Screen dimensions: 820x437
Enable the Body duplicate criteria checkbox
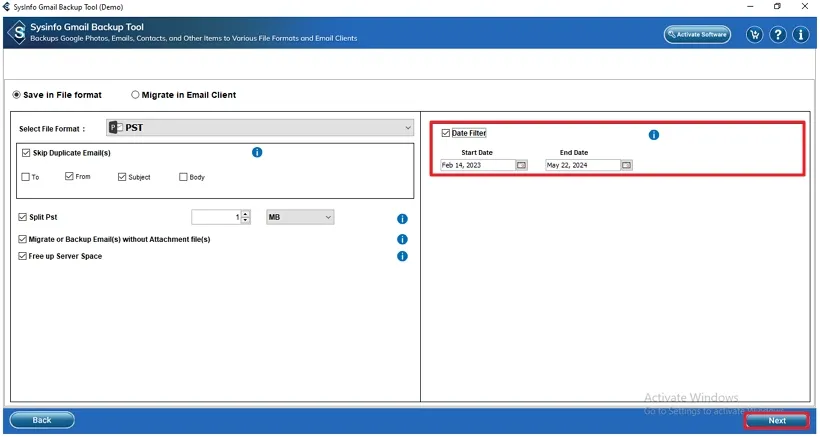[183, 177]
